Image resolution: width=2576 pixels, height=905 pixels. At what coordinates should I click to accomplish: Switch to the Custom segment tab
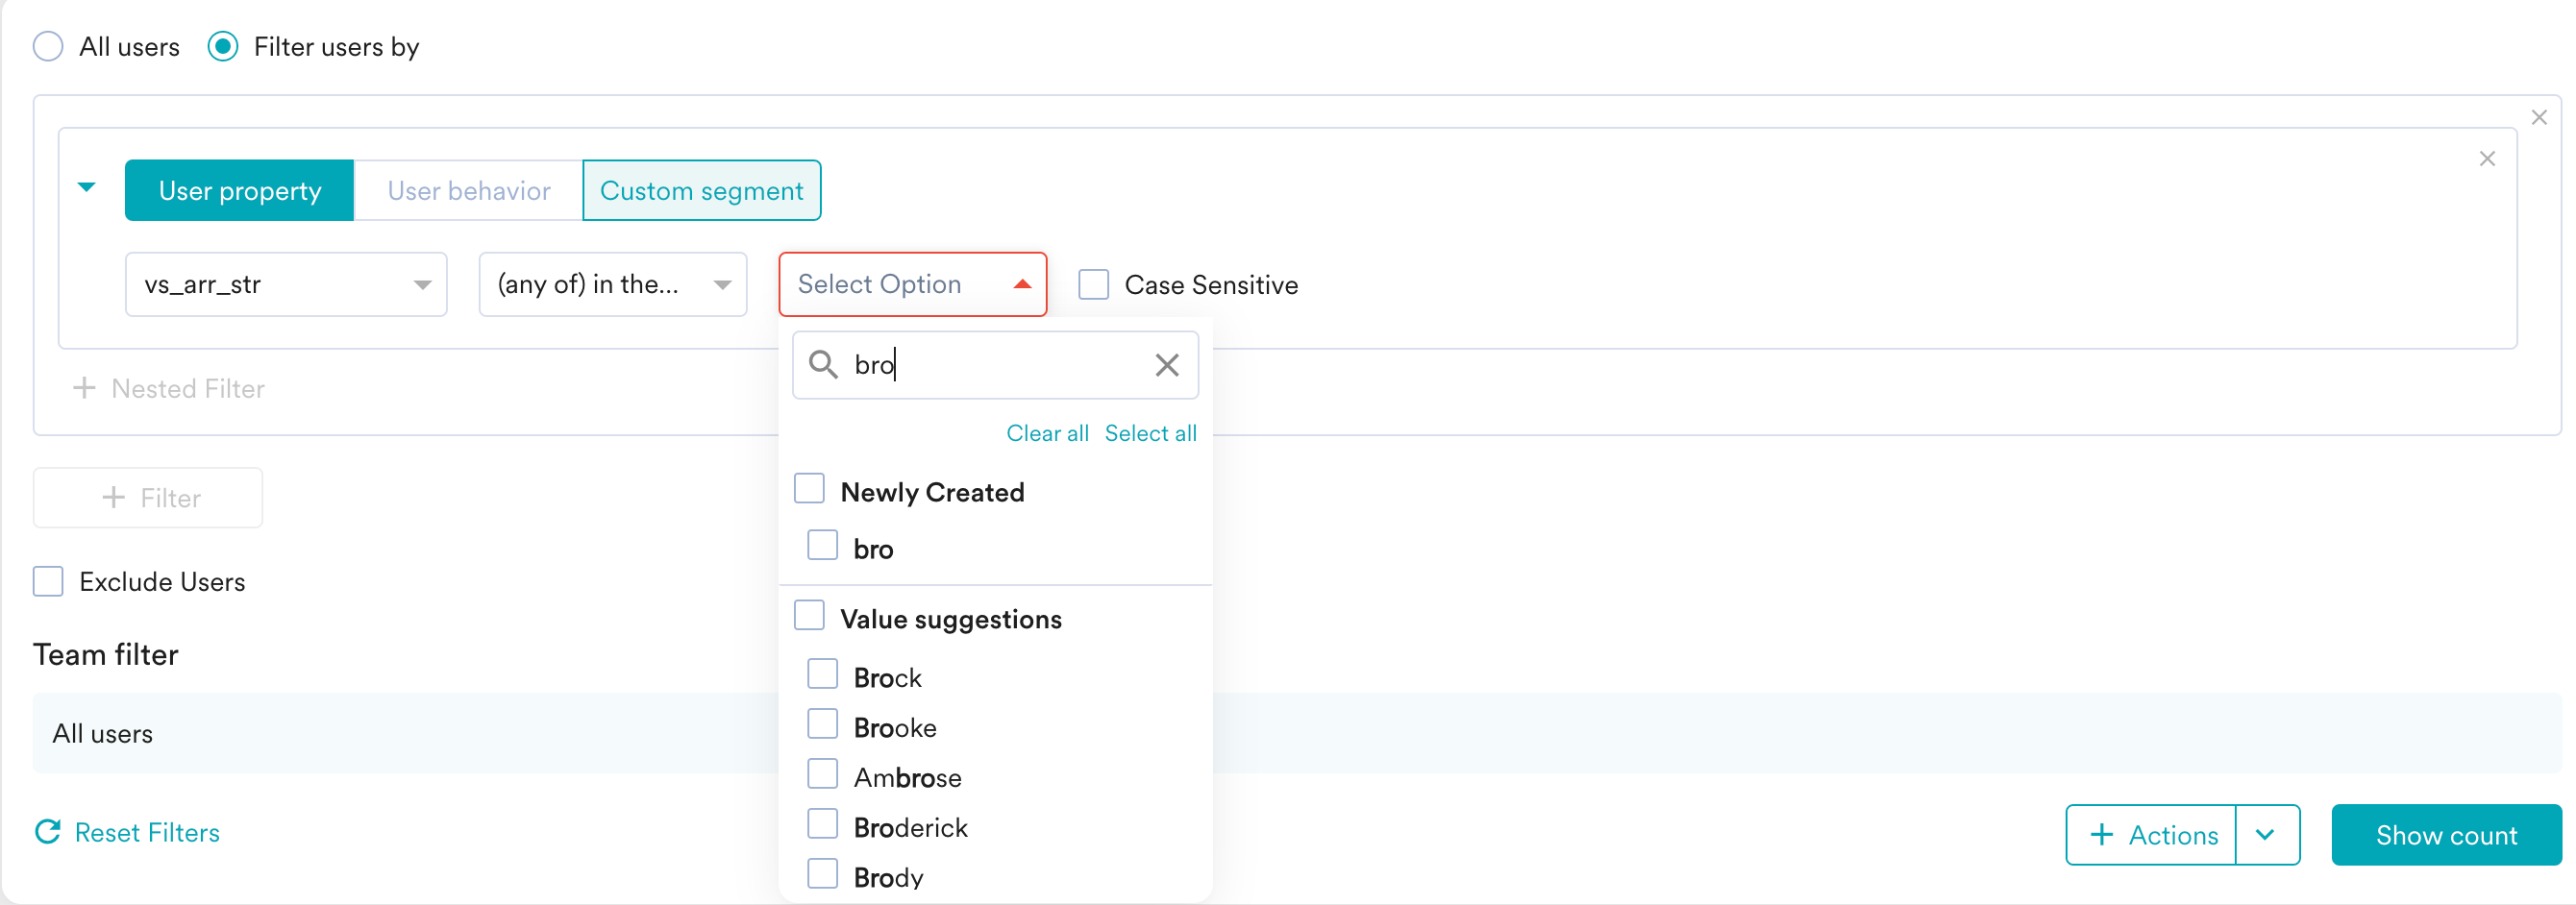(x=701, y=191)
